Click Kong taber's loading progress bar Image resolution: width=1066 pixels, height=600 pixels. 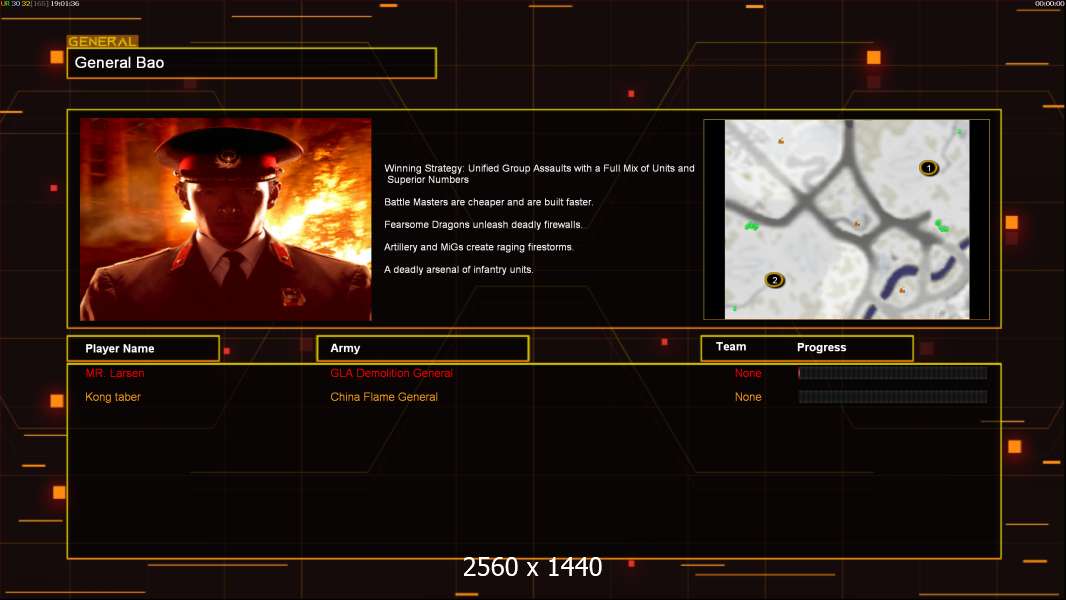click(x=893, y=397)
